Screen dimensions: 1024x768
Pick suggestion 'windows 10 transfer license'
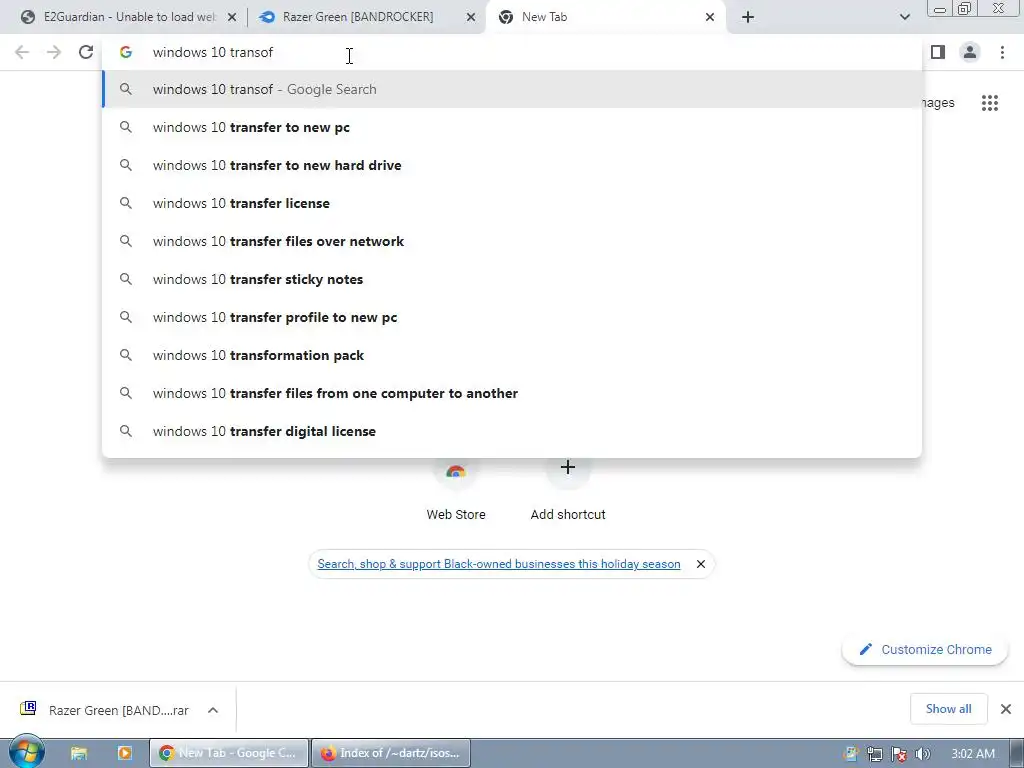pyautogui.click(x=512, y=203)
